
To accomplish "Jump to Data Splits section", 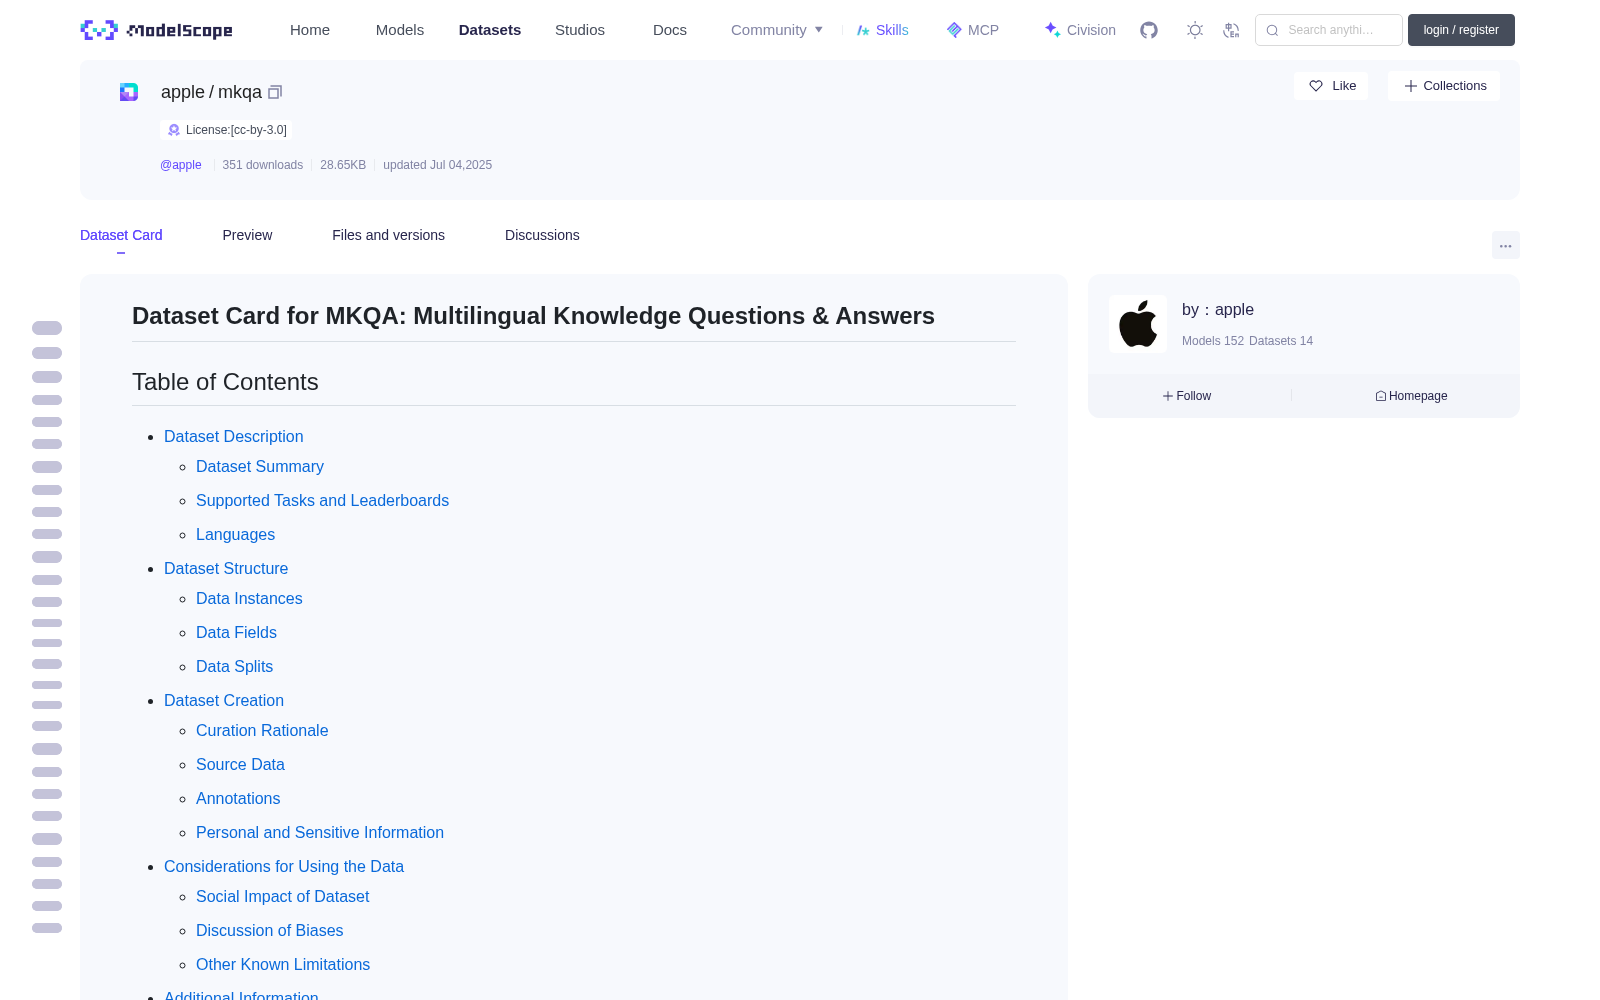I will click(x=234, y=666).
